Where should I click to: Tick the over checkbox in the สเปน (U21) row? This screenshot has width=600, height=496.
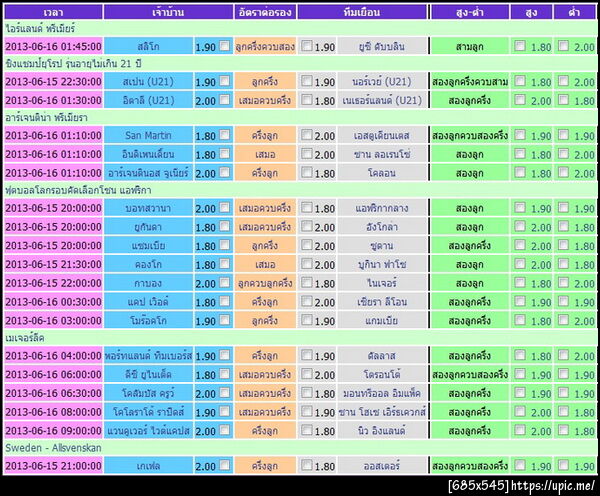tap(520, 81)
